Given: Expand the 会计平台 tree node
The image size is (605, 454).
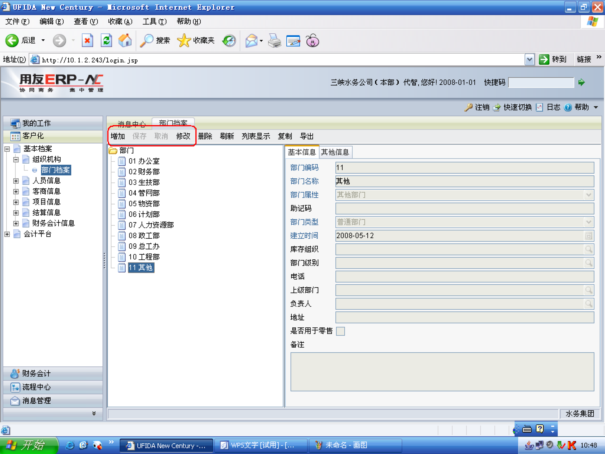Looking at the screenshot, I should point(7,234).
